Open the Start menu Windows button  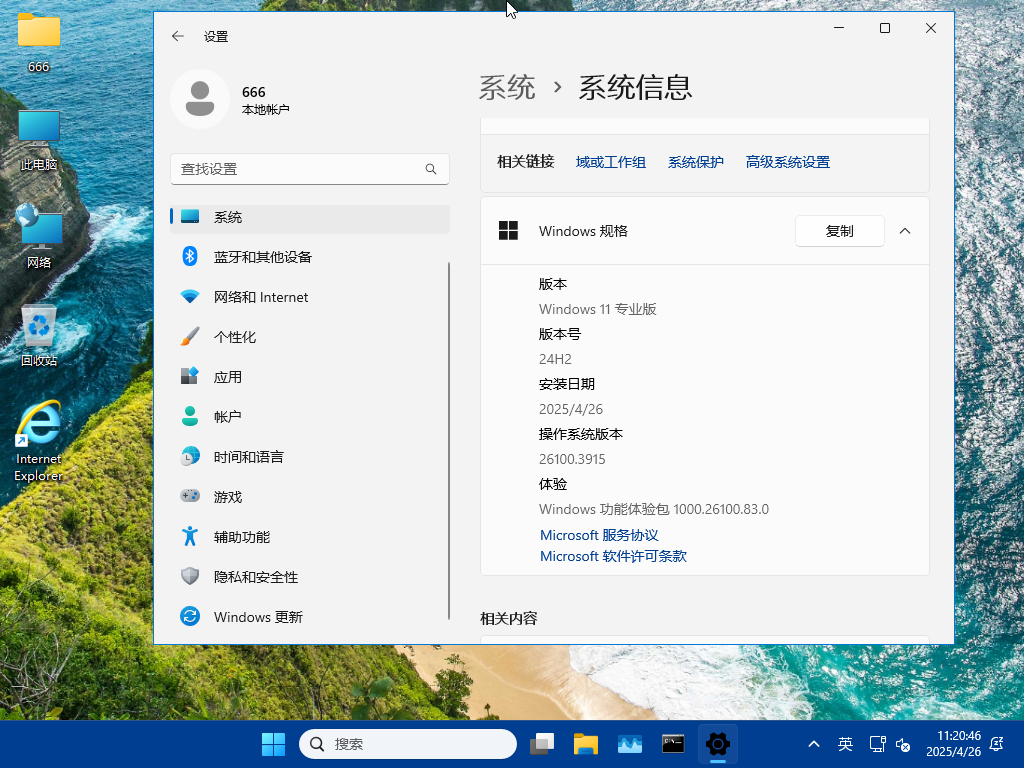[x=273, y=744]
